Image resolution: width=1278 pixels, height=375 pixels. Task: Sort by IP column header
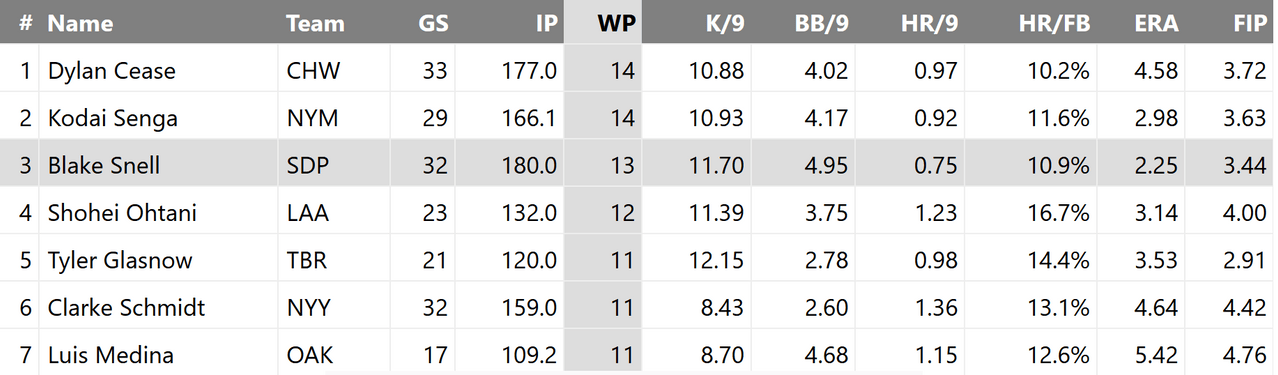(x=546, y=23)
